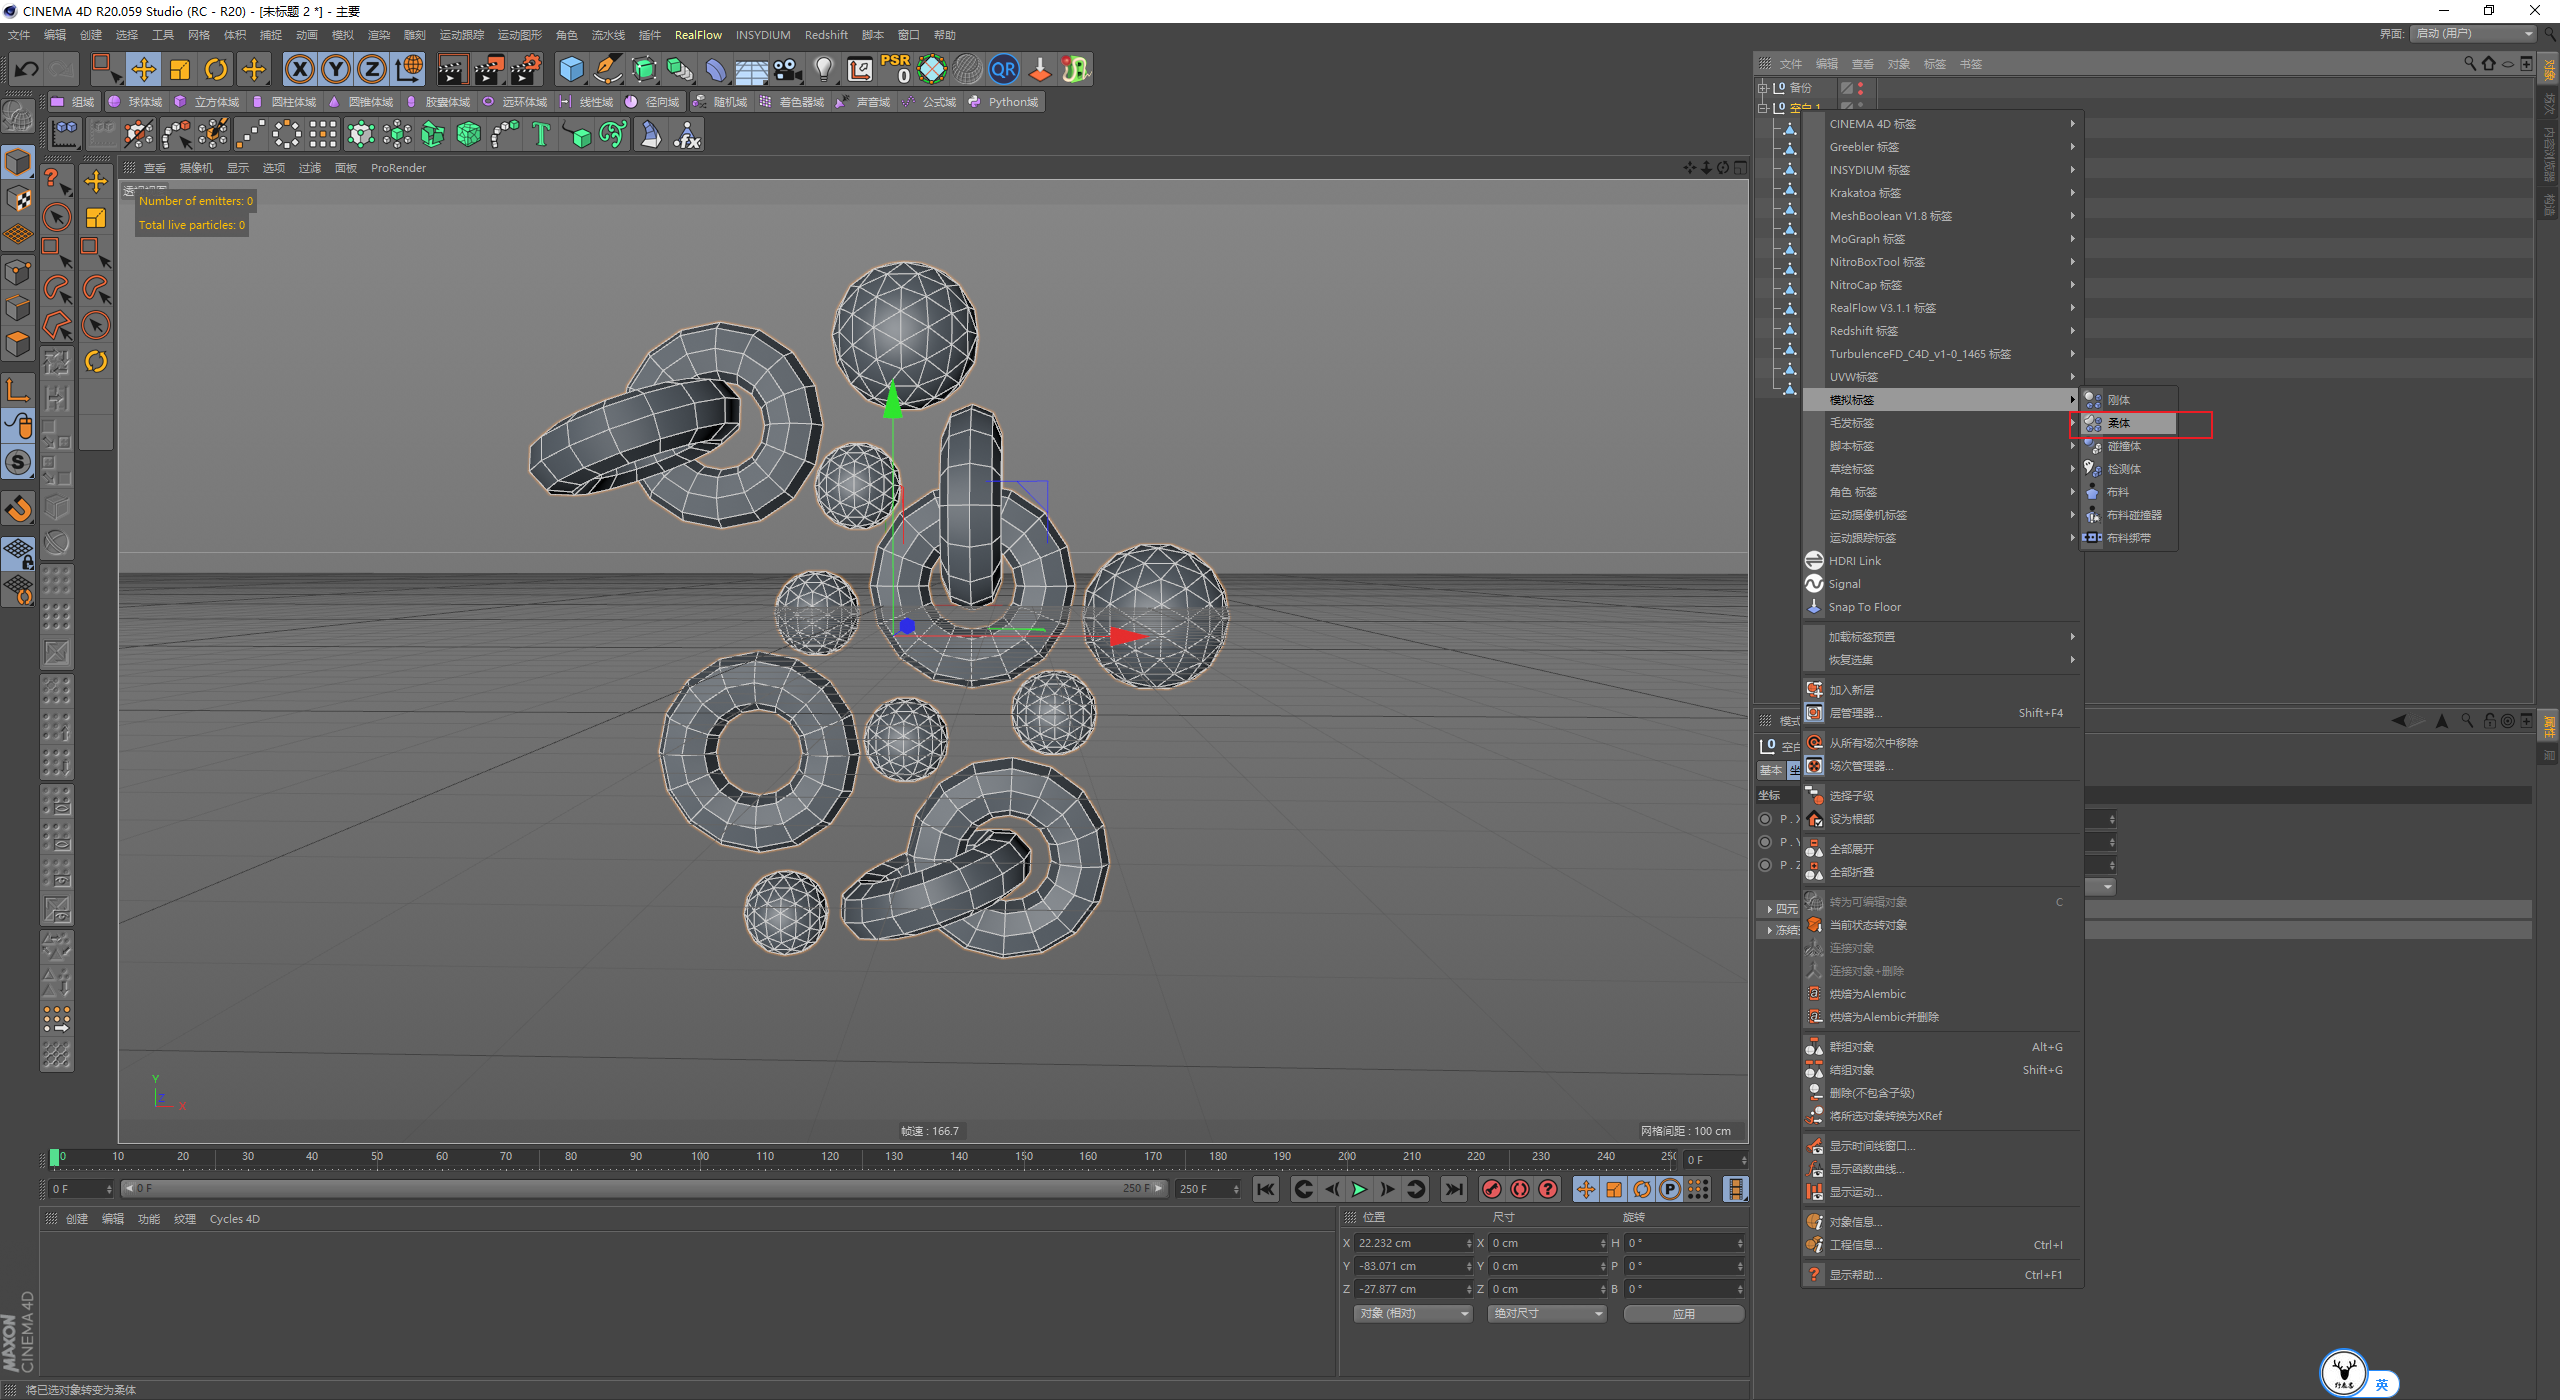Click the Record Active Objects keyframe button
This screenshot has width=2560, height=1400.
[1491, 1189]
